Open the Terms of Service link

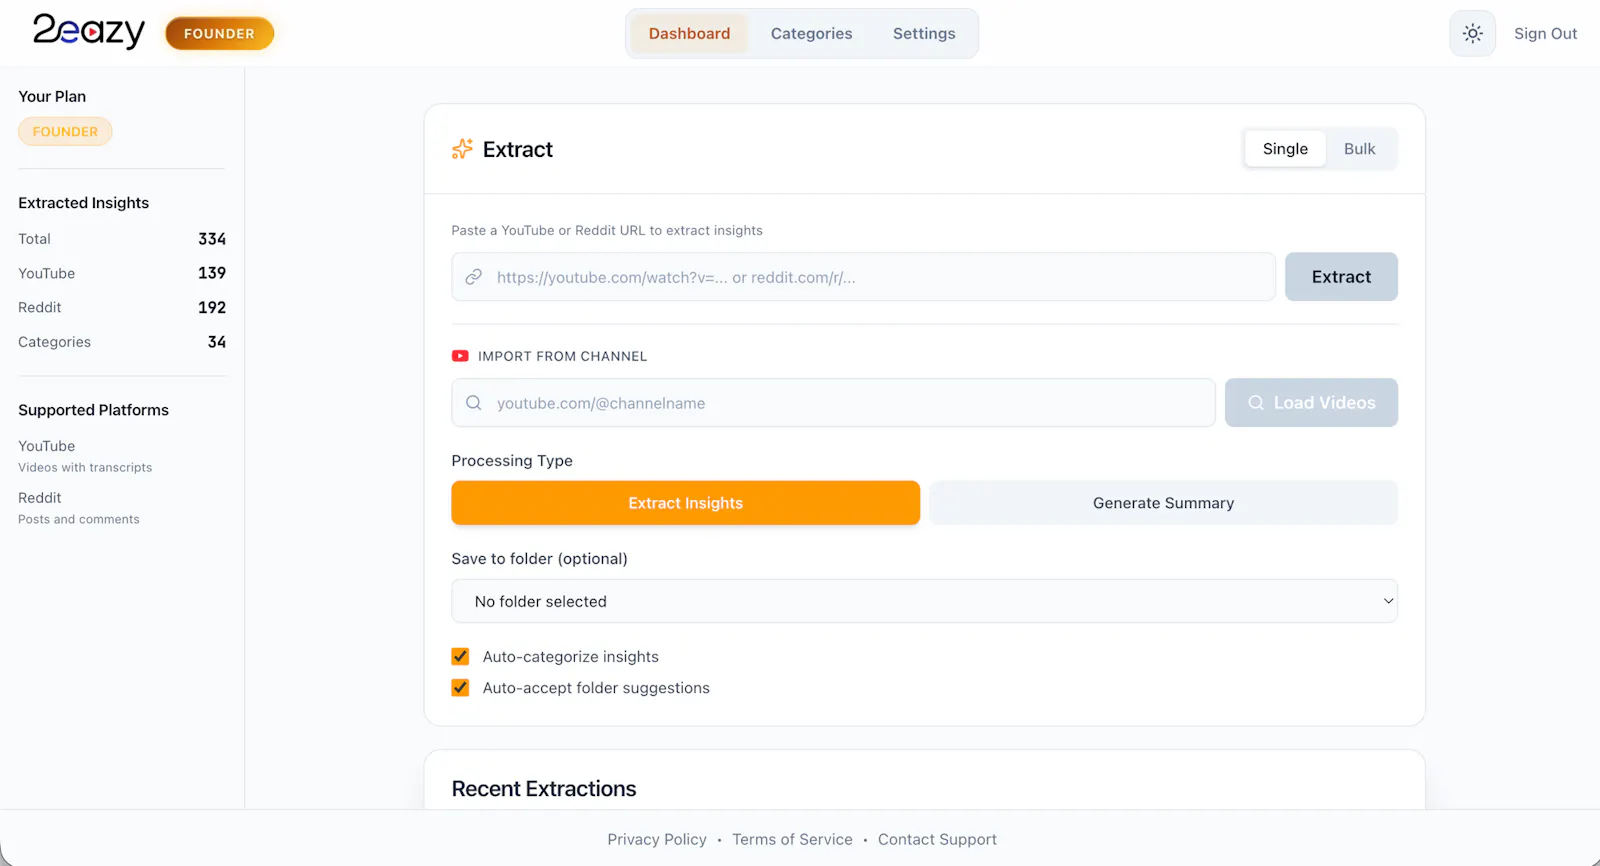coord(792,840)
